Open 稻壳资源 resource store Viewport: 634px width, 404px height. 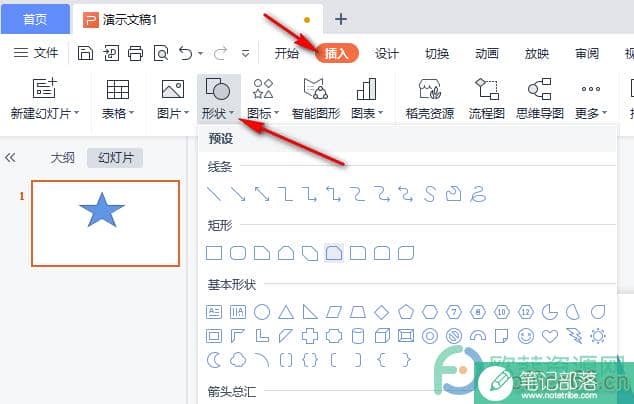click(x=430, y=99)
